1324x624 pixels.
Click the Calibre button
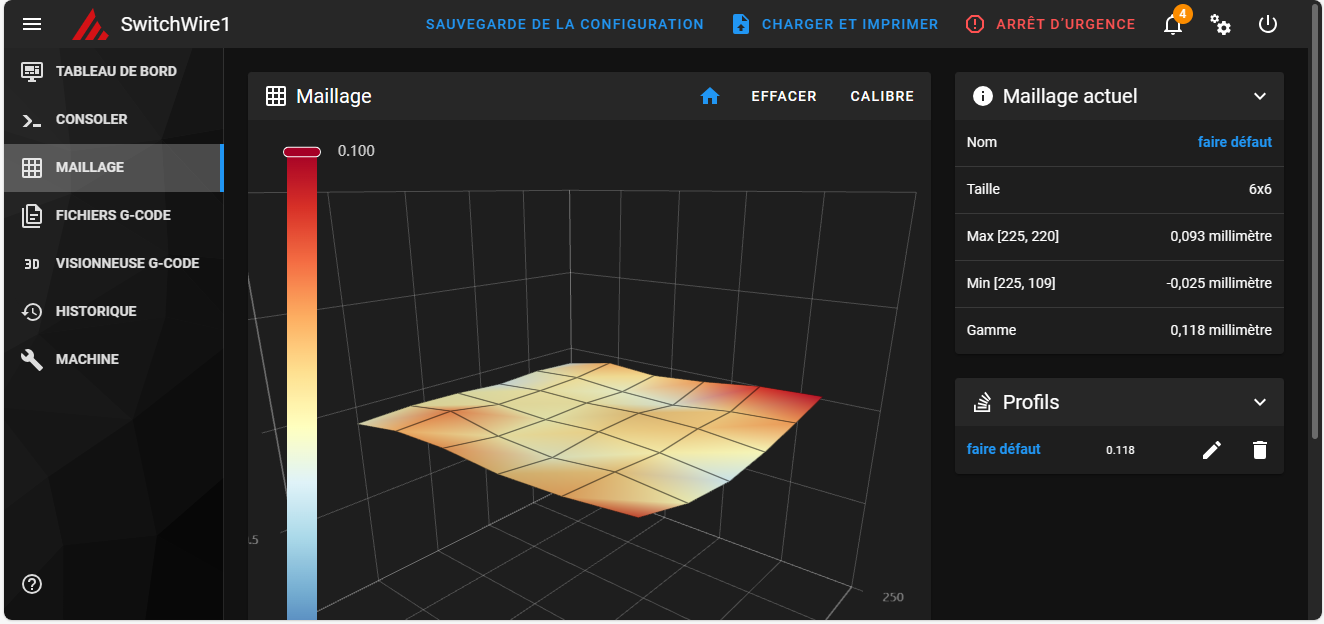coord(882,96)
